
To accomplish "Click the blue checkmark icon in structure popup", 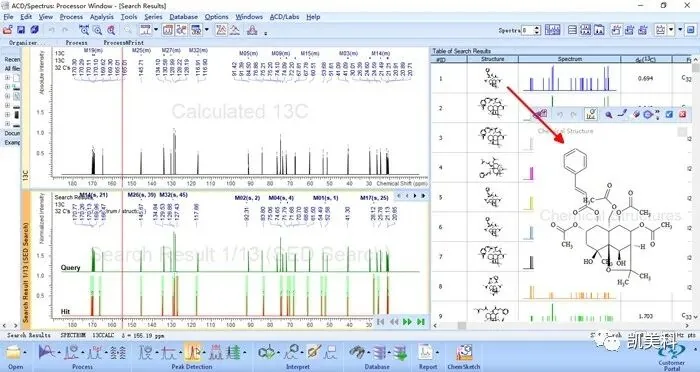I will click(x=669, y=115).
